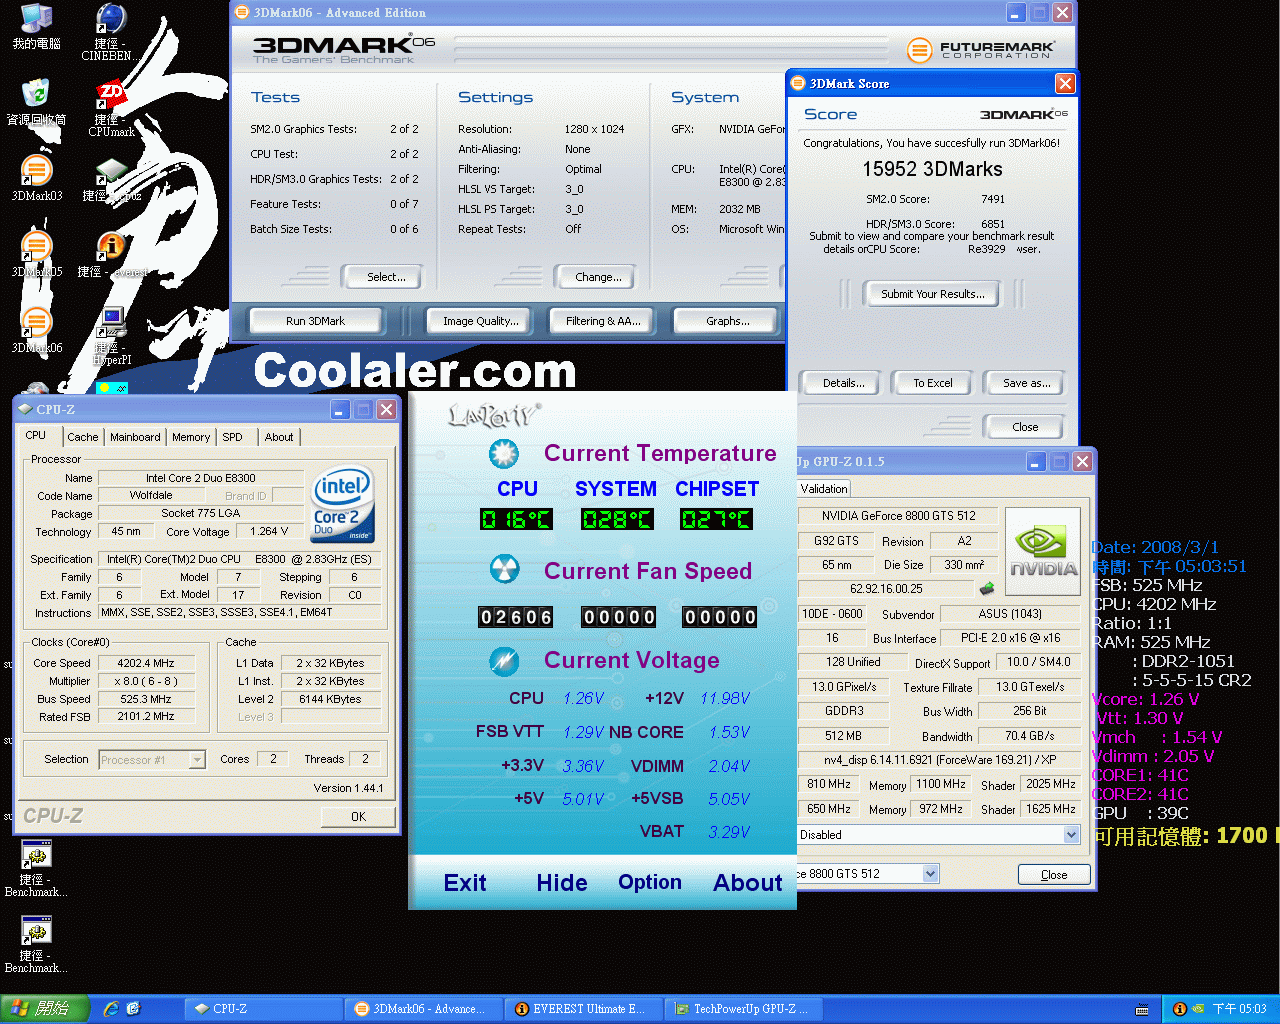Click the NVIDIA logo in GPU-Z
Image resolution: width=1280 pixels, height=1024 pixels.
coord(1042,551)
